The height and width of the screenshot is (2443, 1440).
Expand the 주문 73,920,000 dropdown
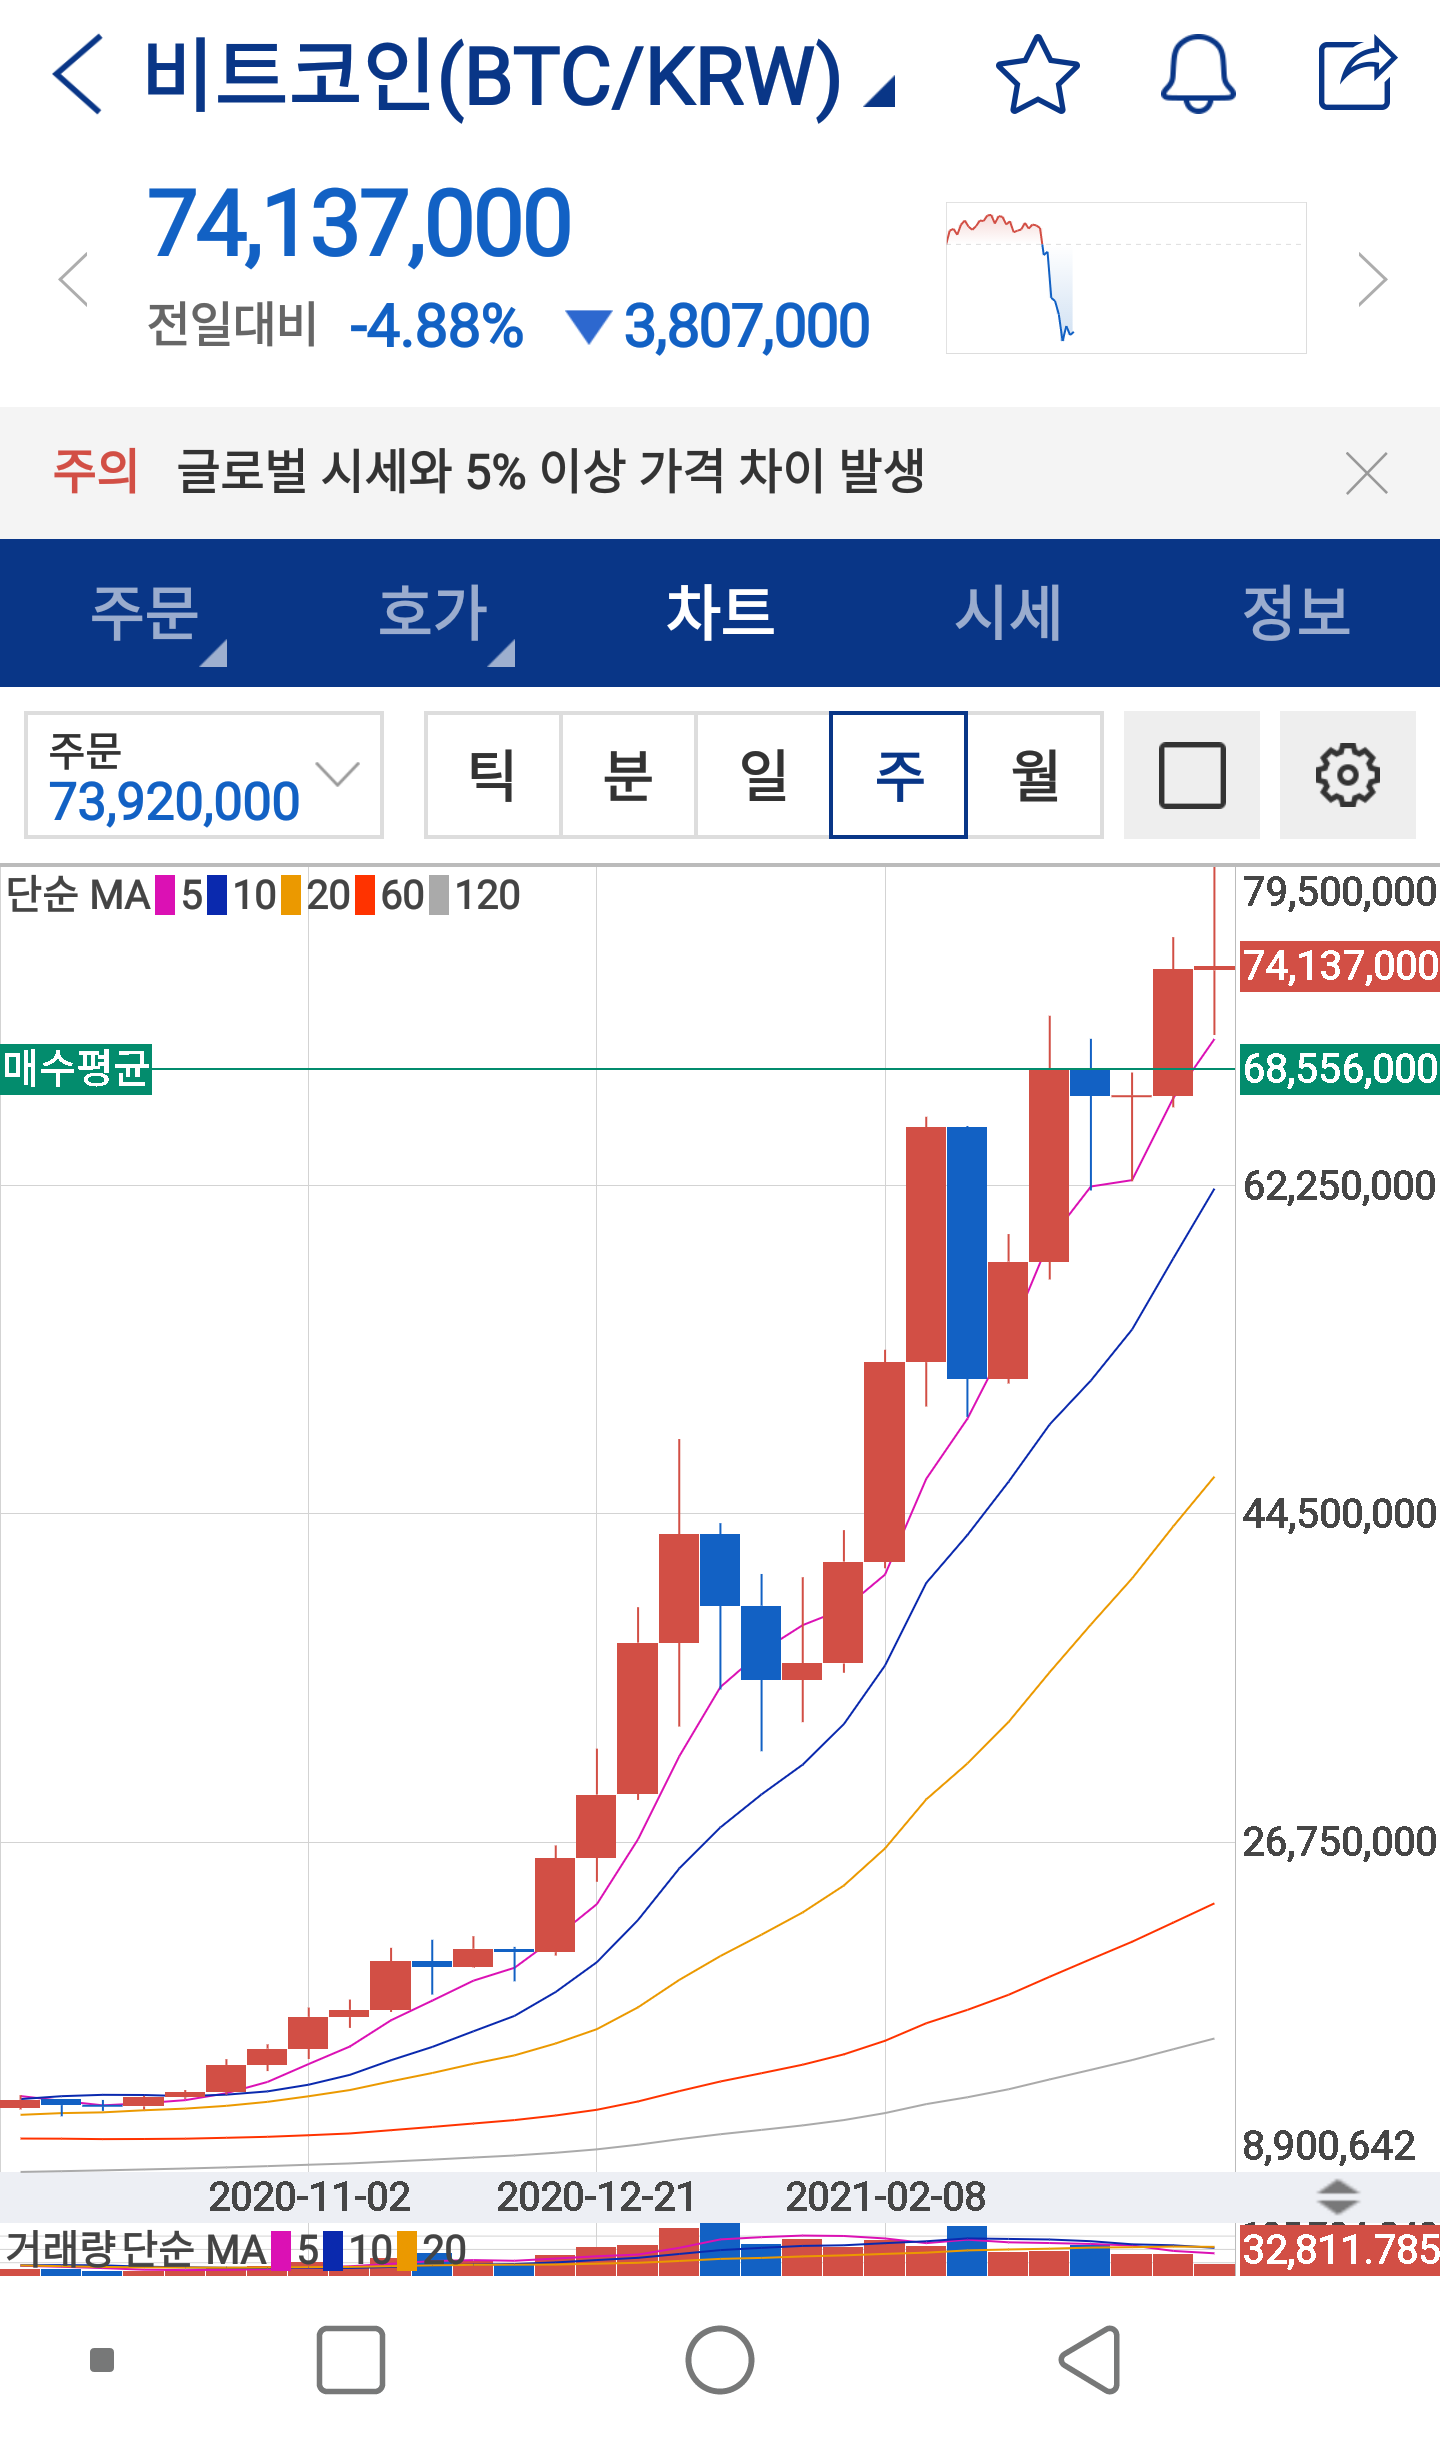click(204, 775)
